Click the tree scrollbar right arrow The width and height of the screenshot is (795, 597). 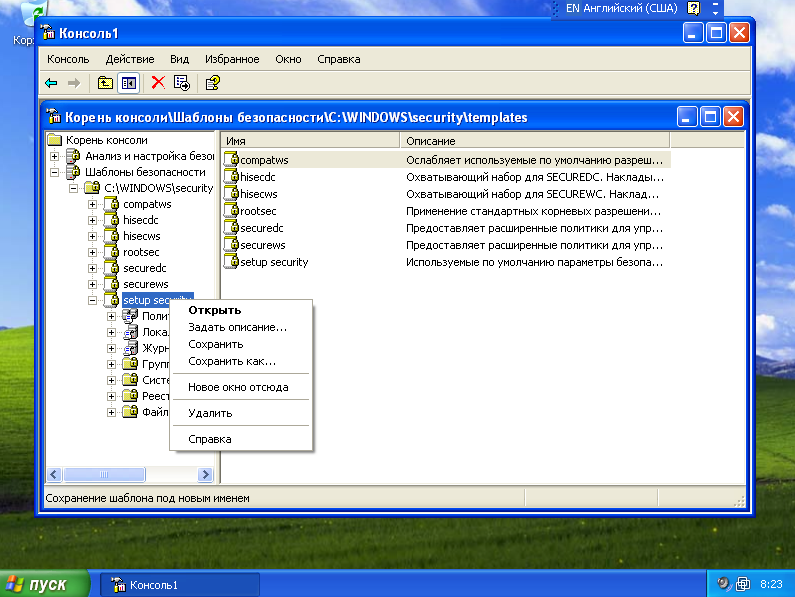[x=205, y=474]
